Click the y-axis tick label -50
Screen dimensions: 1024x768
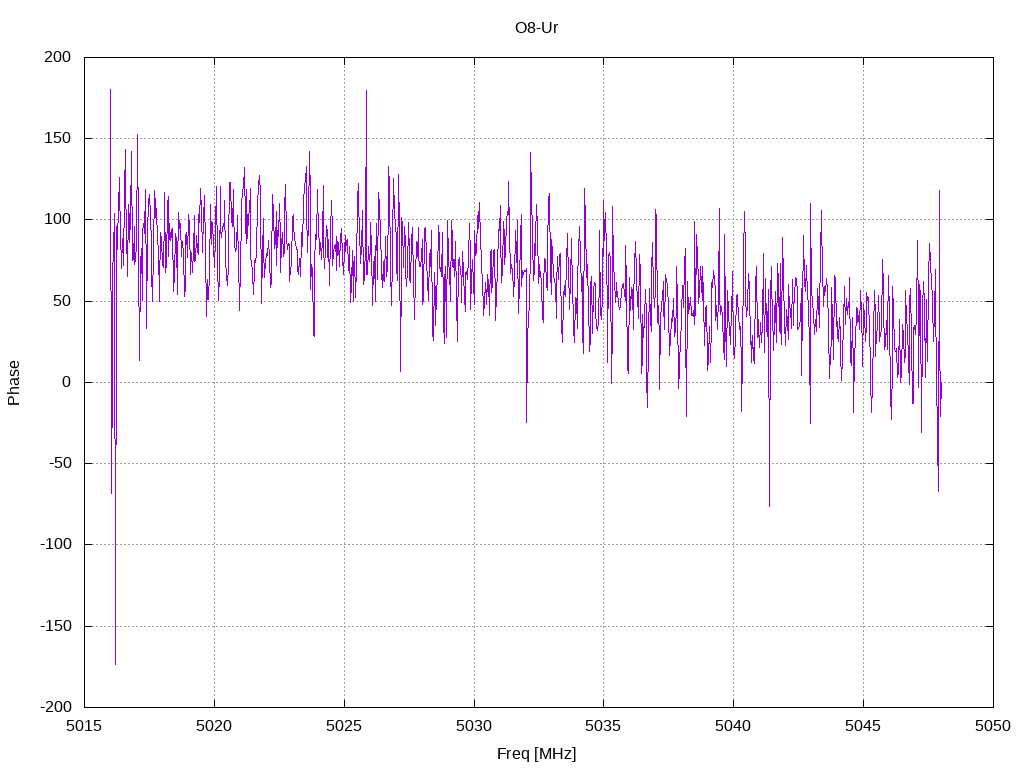tap(59, 463)
